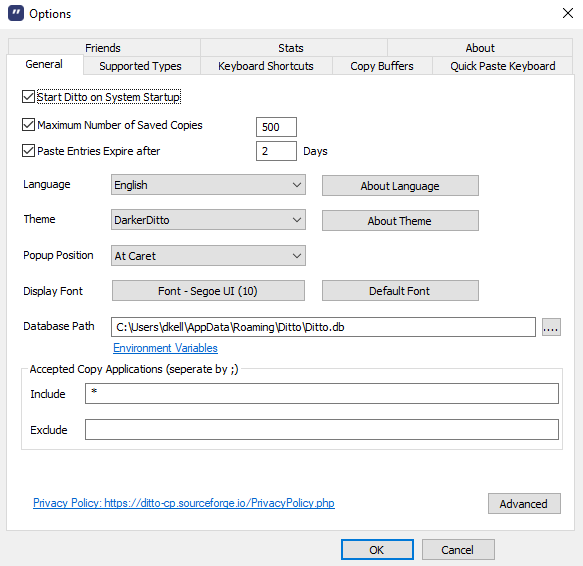Click the expire days field showing 2
Image resolution: width=583 pixels, height=566 pixels.
(x=276, y=151)
